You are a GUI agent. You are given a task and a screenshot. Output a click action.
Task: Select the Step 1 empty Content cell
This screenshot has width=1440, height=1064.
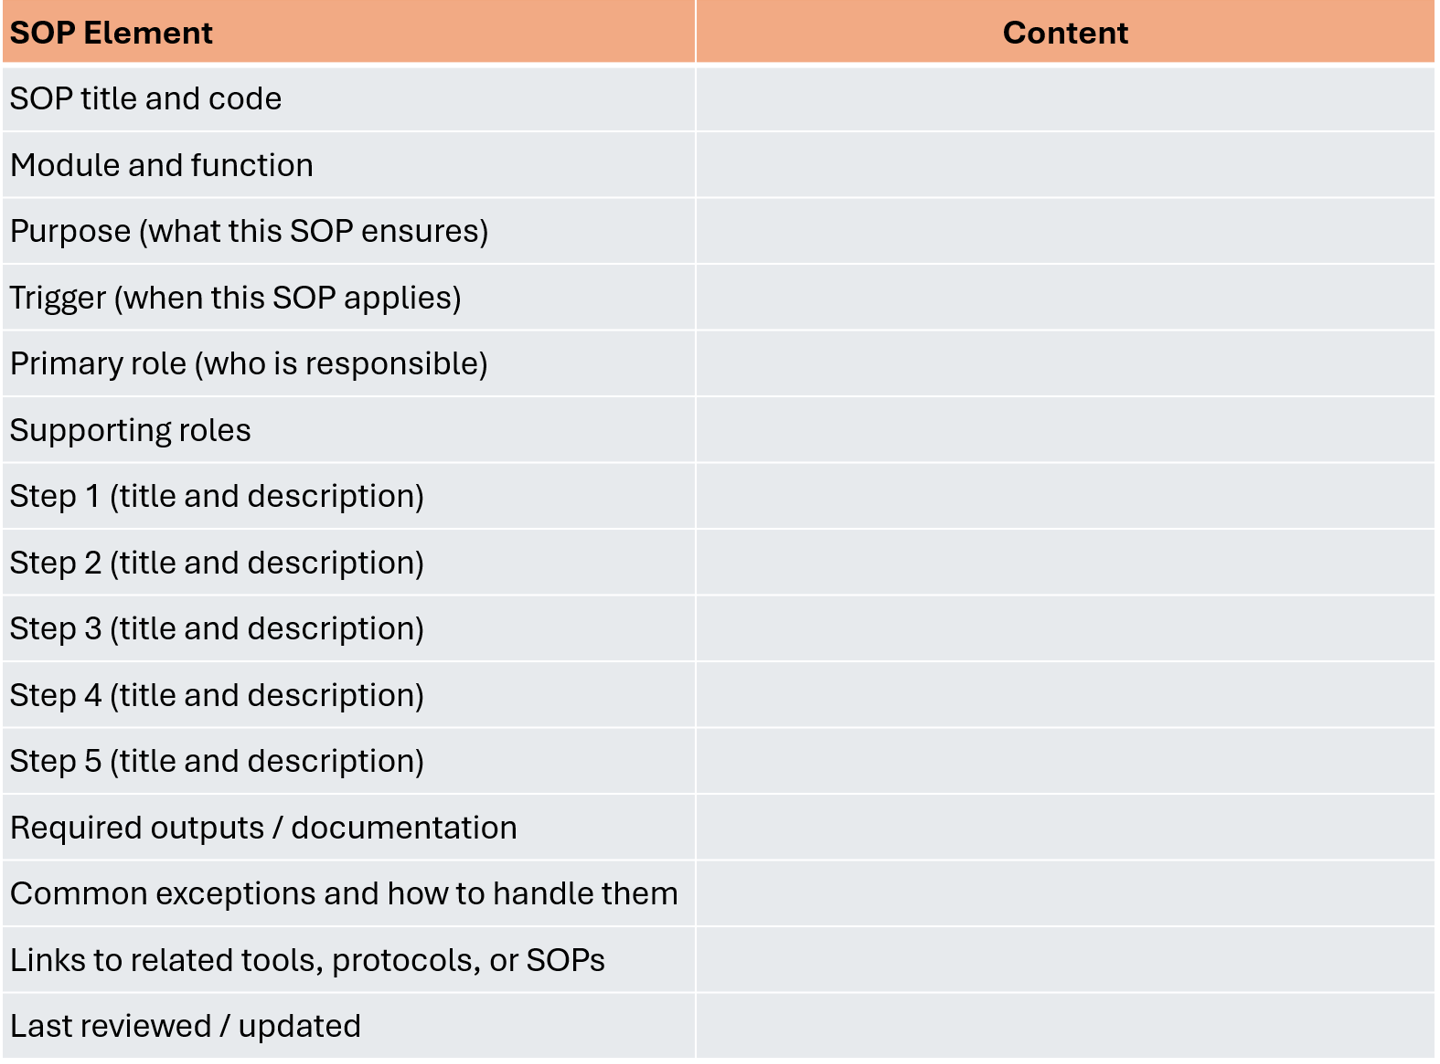tap(1065, 496)
